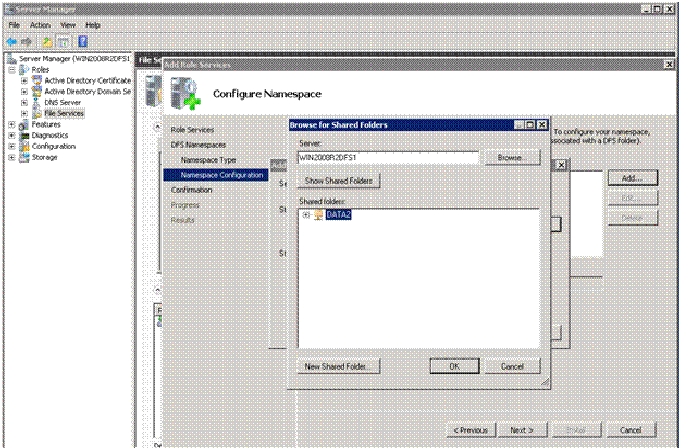Screen dimensions: 679x448
Task: Open the File menu
Action: click(x=14, y=25)
